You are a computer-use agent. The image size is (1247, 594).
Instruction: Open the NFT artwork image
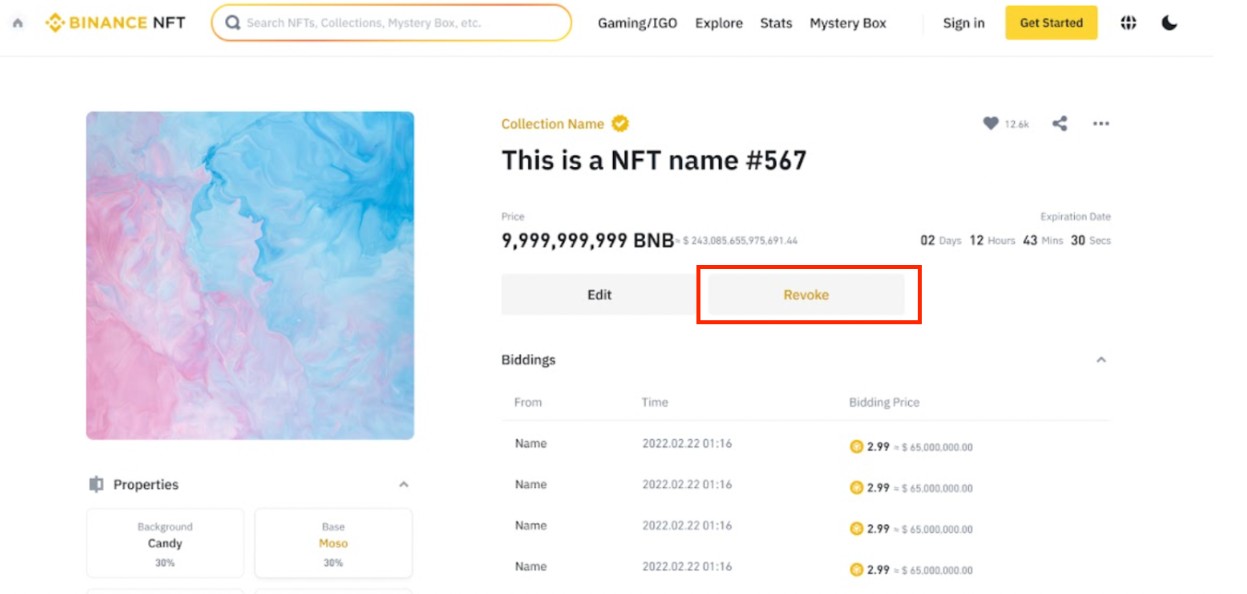(250, 275)
